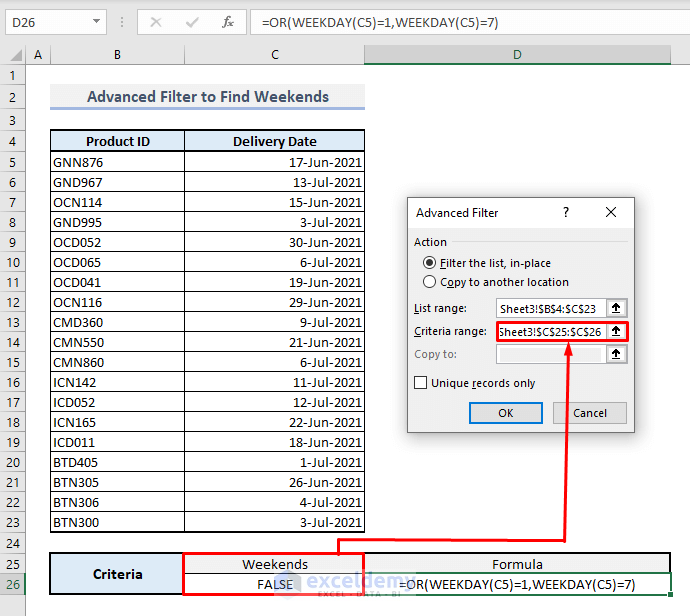
Task: Select row 1 header
Action: pyautogui.click(x=12, y=75)
